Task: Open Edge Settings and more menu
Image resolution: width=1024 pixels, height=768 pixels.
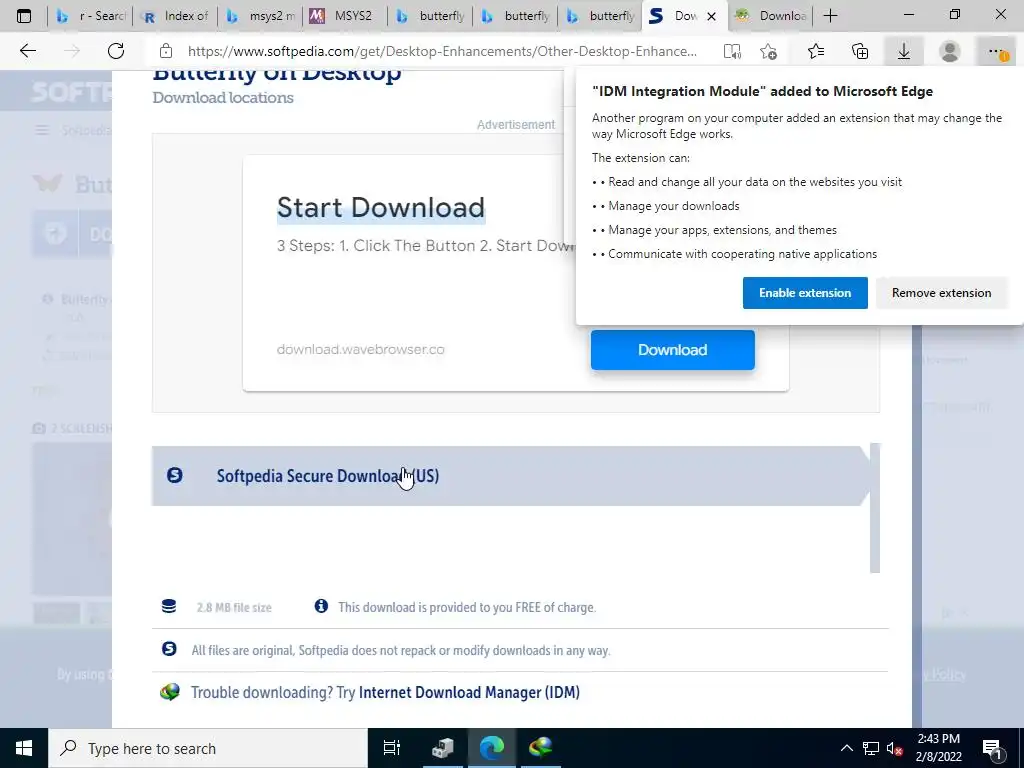Action: 996,52
